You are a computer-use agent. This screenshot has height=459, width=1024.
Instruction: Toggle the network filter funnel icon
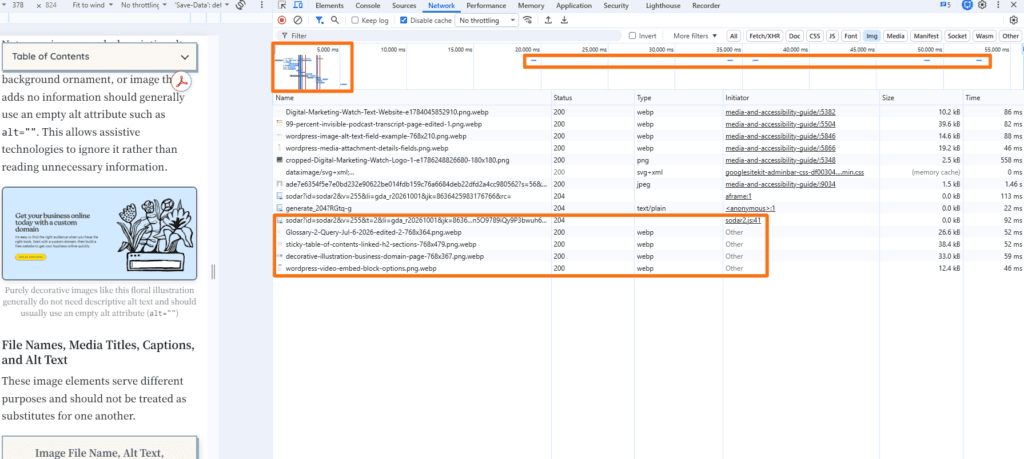tap(319, 20)
